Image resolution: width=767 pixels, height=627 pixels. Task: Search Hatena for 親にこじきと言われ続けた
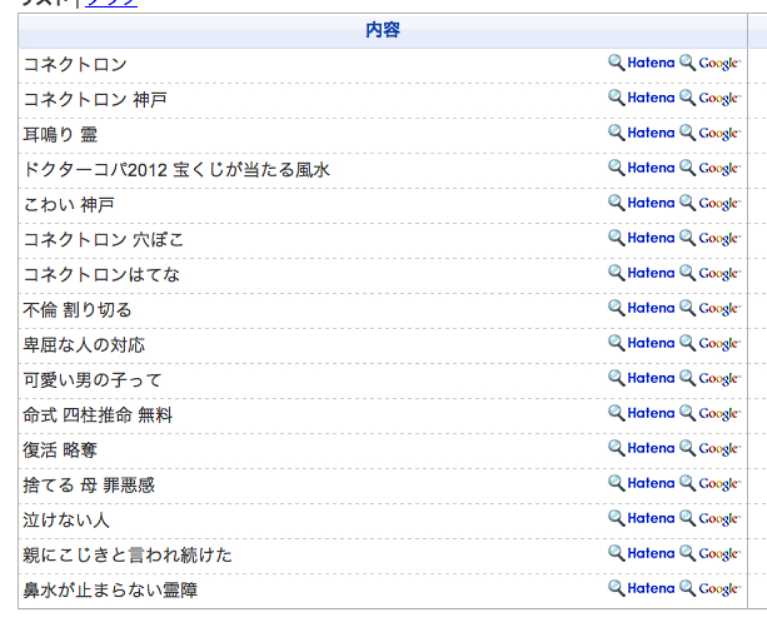(641, 553)
